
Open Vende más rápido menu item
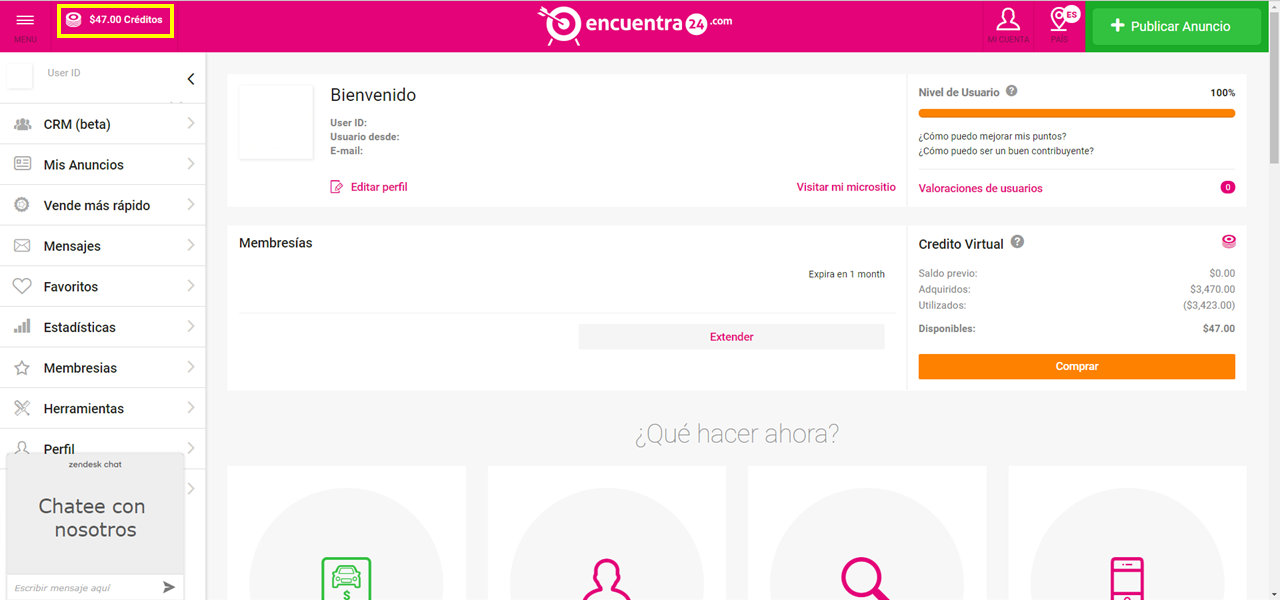coord(103,205)
